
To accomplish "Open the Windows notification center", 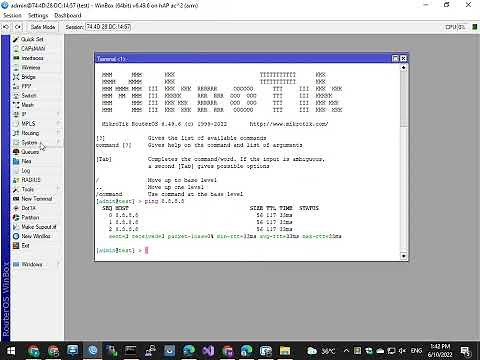I will tap(465, 351).
